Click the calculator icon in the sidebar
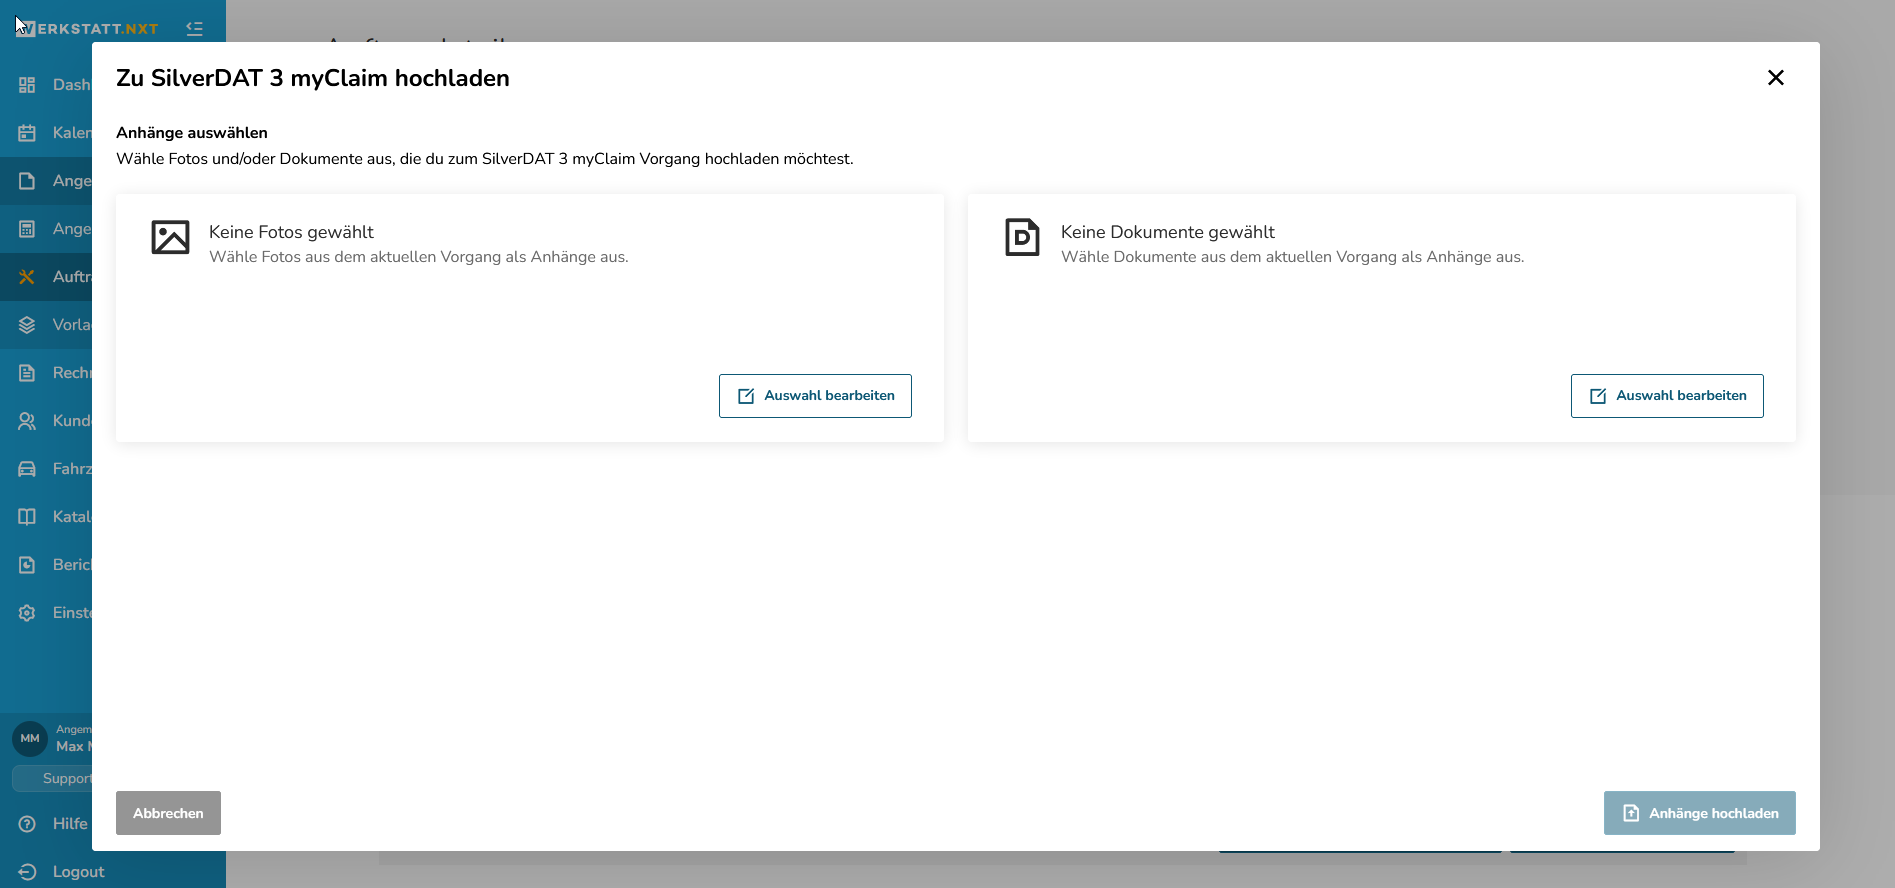The image size is (1895, 888). click(x=27, y=229)
